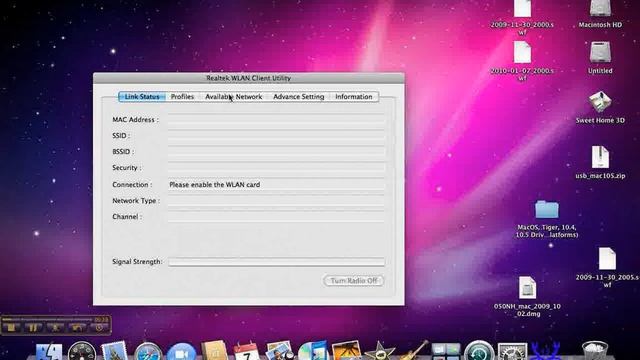Launch iMovie star icon in Dock

(x=380, y=351)
